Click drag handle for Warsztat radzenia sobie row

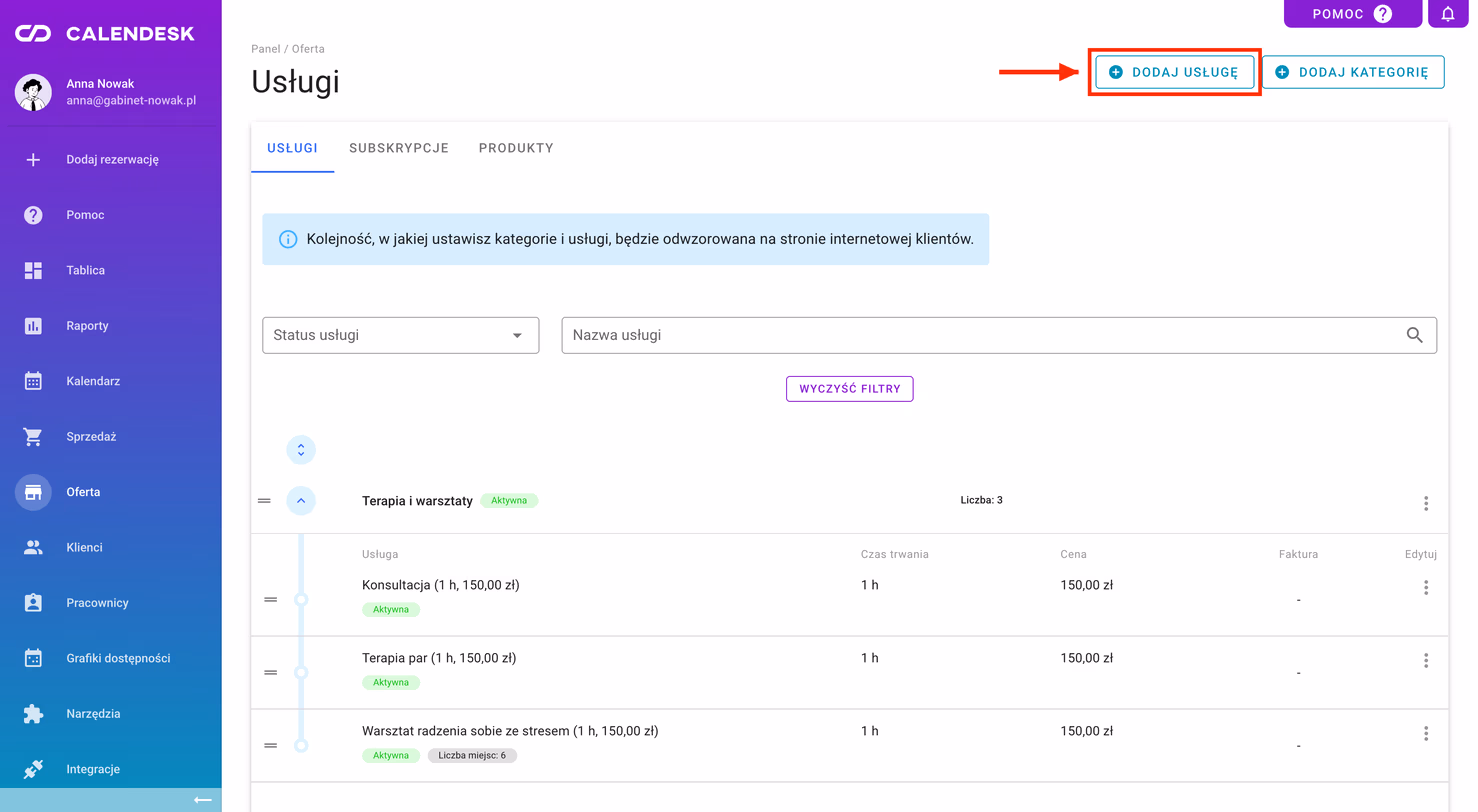[270, 745]
